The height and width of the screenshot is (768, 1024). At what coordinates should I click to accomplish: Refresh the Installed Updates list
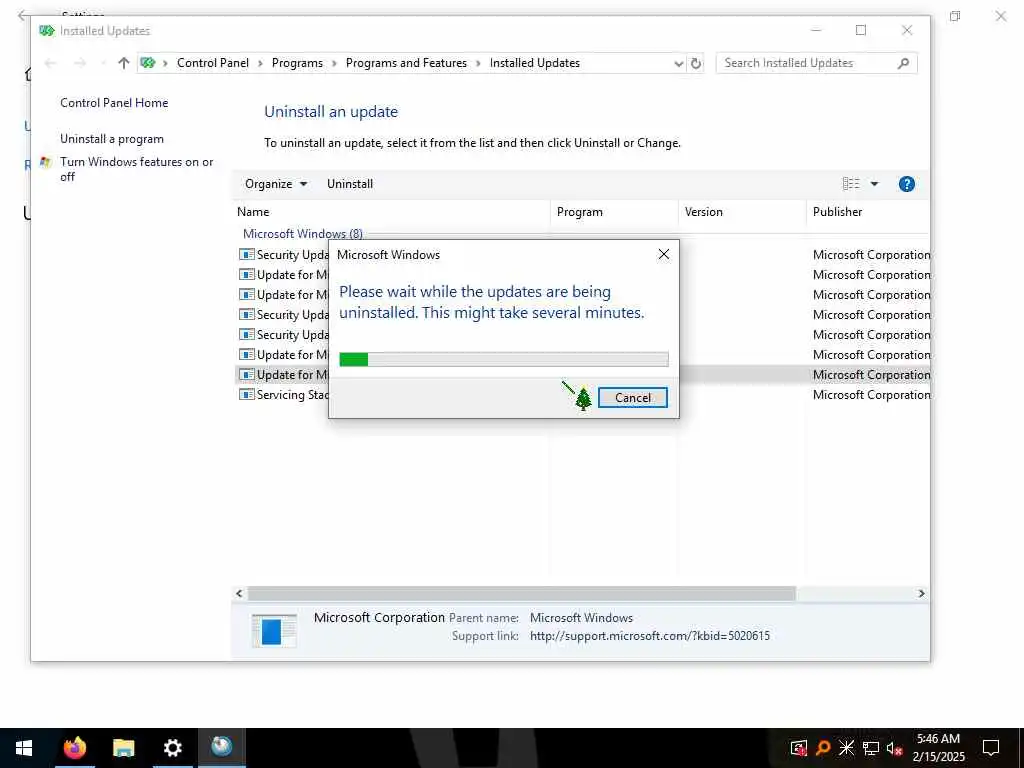(696, 63)
